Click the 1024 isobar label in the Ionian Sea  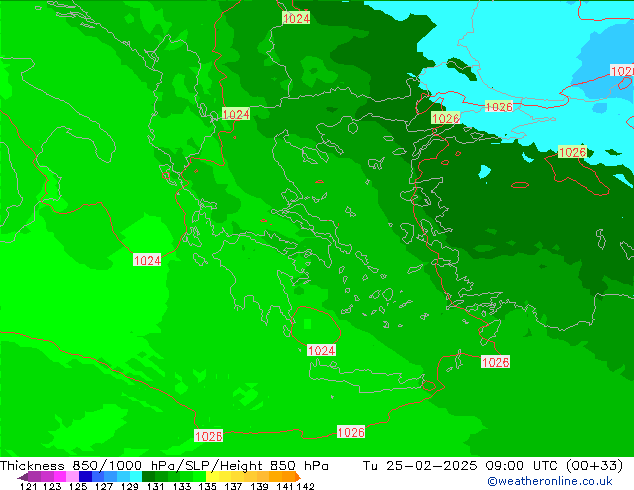147,260
